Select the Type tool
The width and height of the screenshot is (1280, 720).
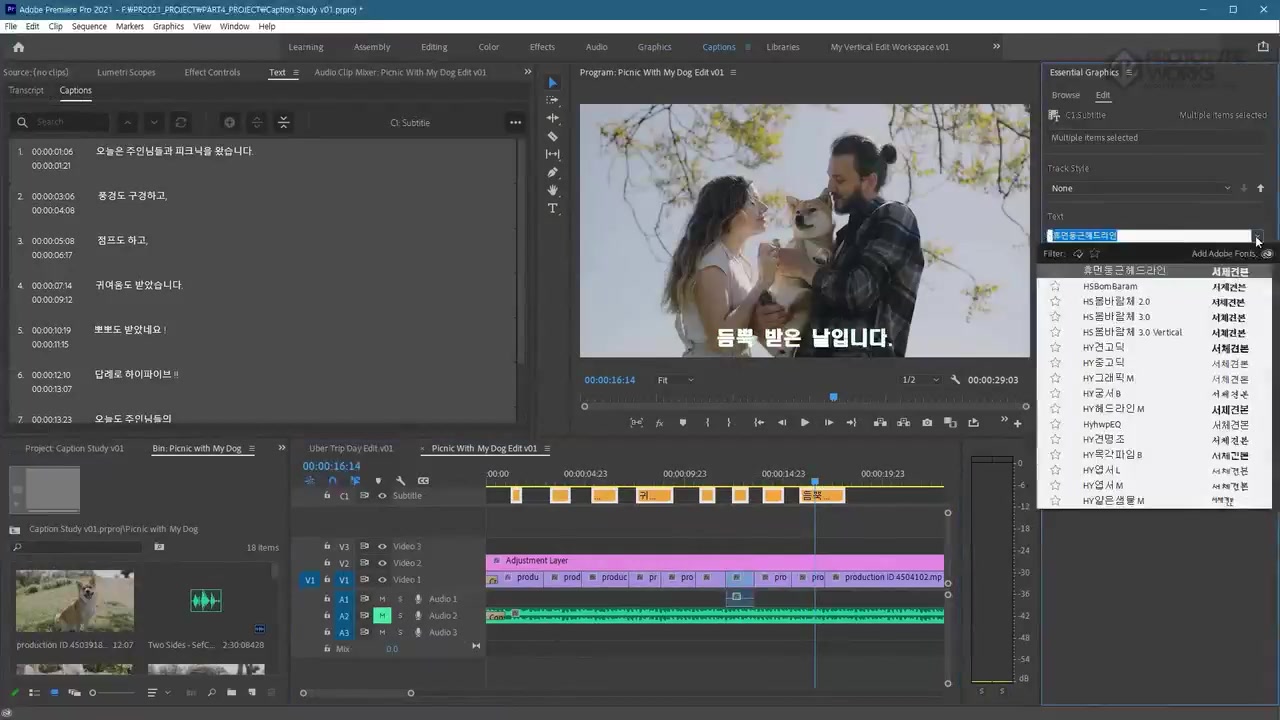(x=553, y=208)
